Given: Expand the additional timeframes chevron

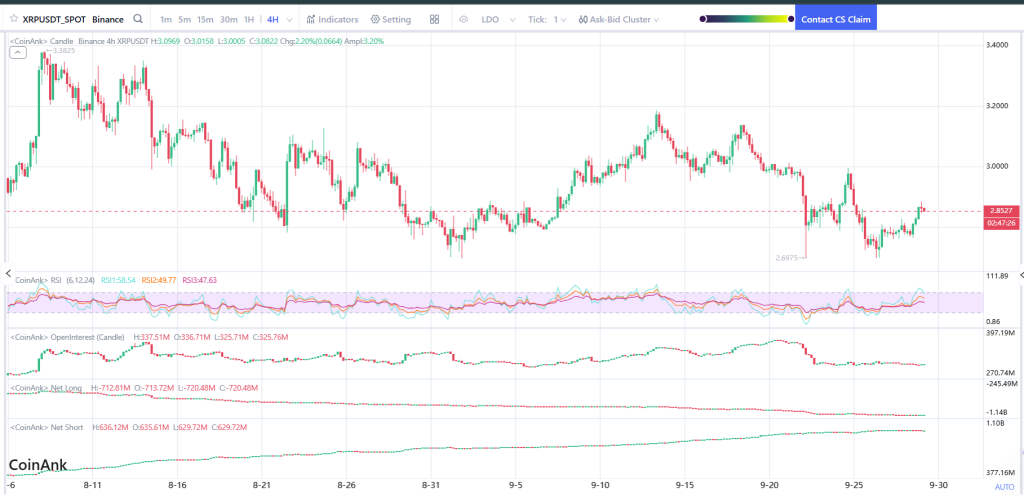Looking at the screenshot, I should click(289, 20).
